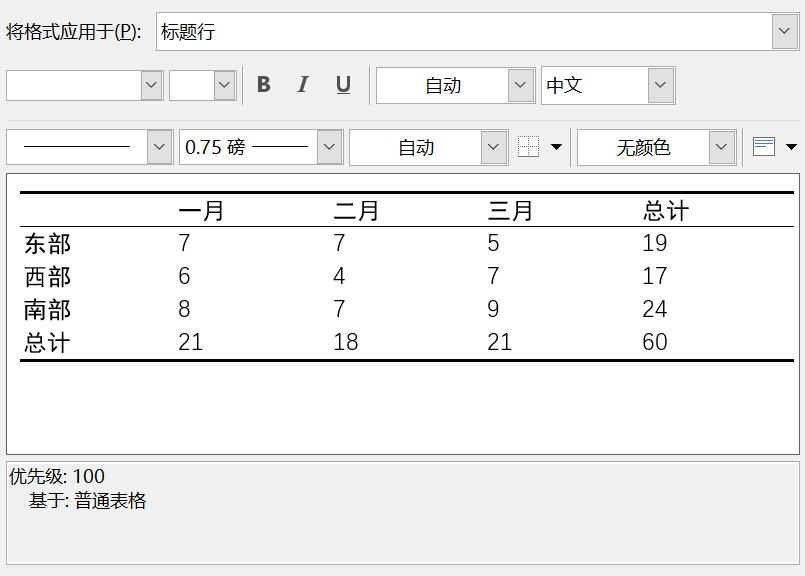Open the font size dropdown arrow
Screen dimensions: 805x576
(224, 85)
